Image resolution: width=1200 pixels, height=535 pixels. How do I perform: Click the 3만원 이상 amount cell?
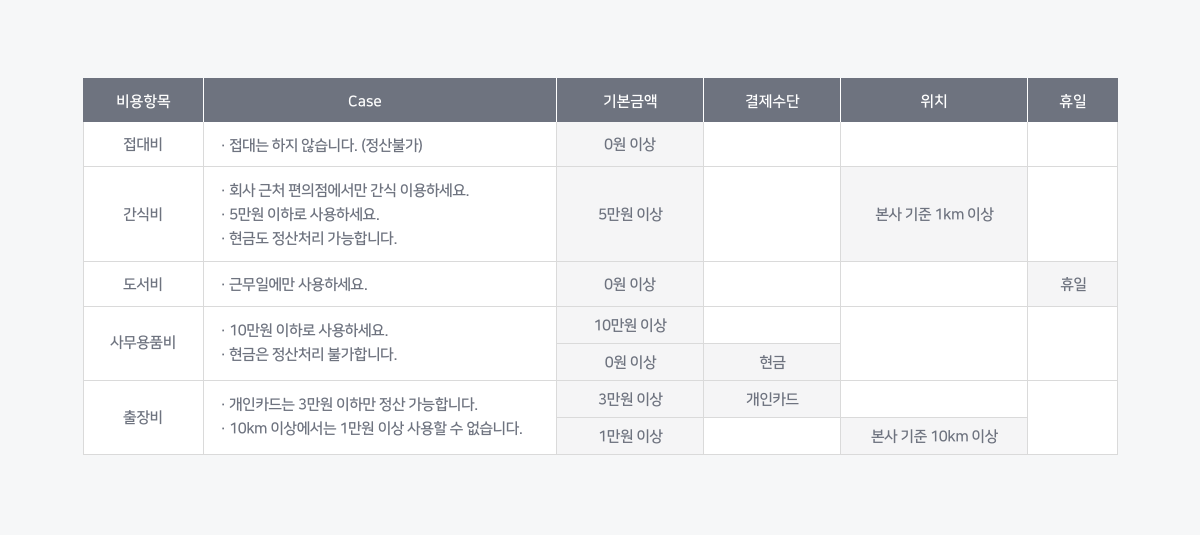click(x=630, y=399)
